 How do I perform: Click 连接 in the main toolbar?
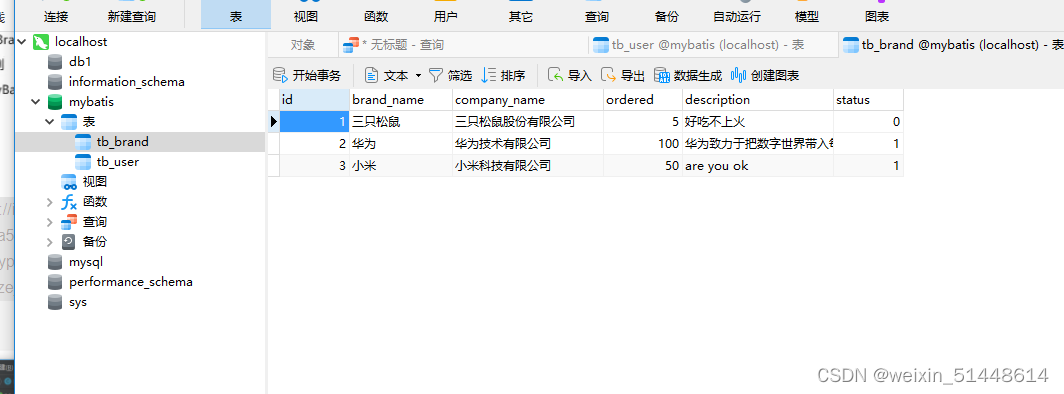point(56,16)
